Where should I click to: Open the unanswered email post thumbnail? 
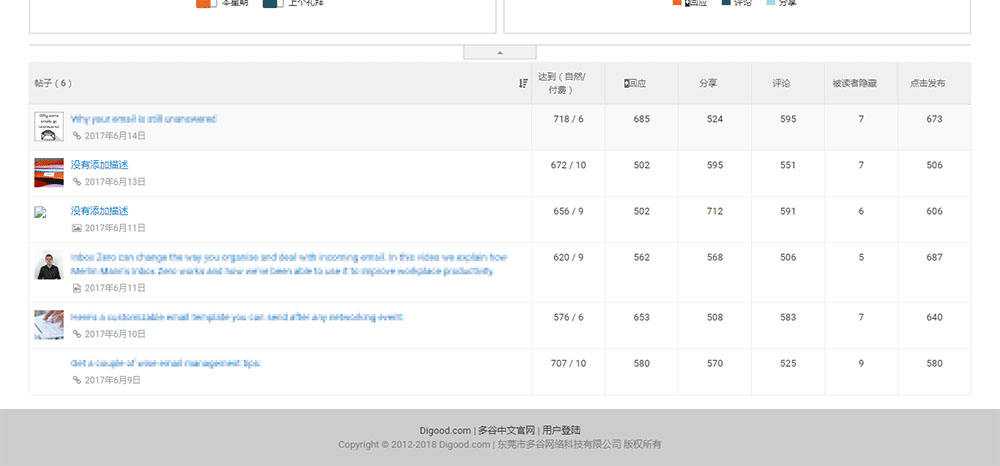click(48, 127)
